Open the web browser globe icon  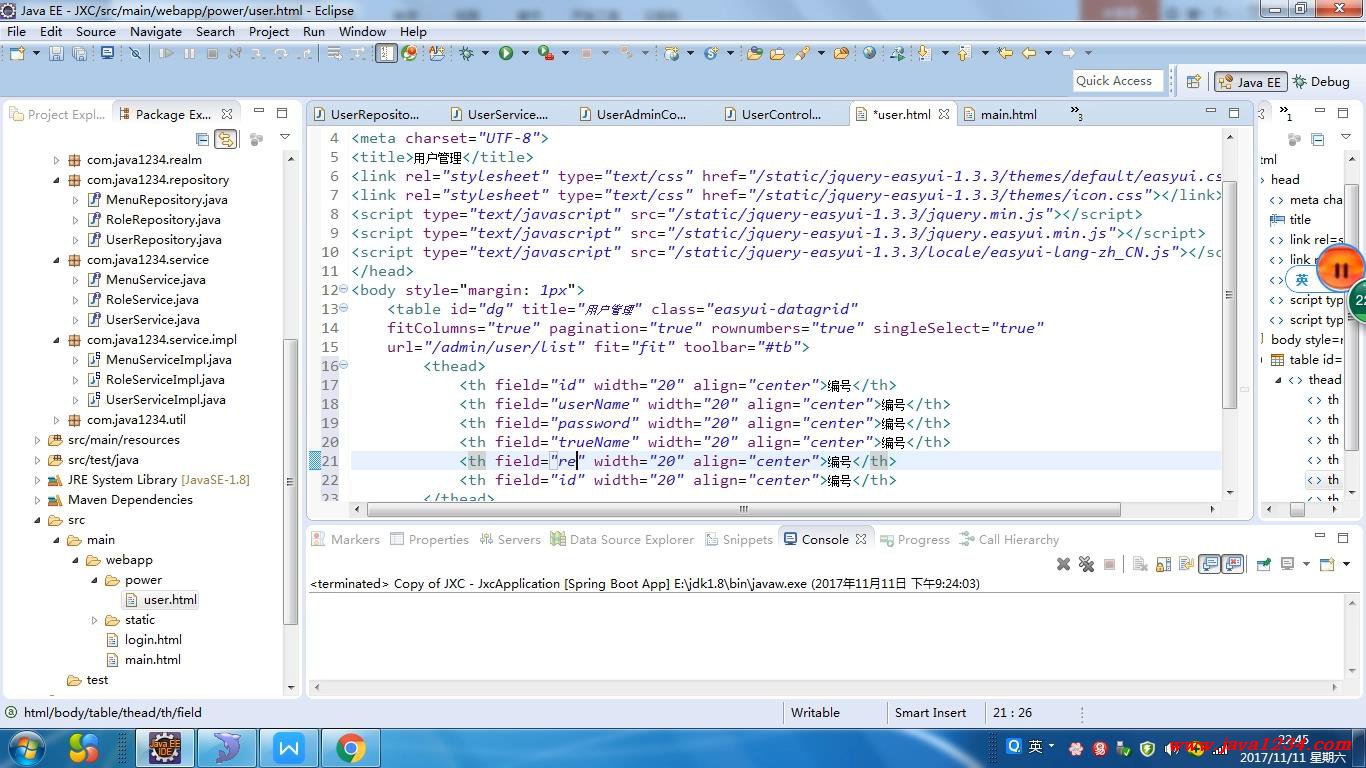(869, 53)
